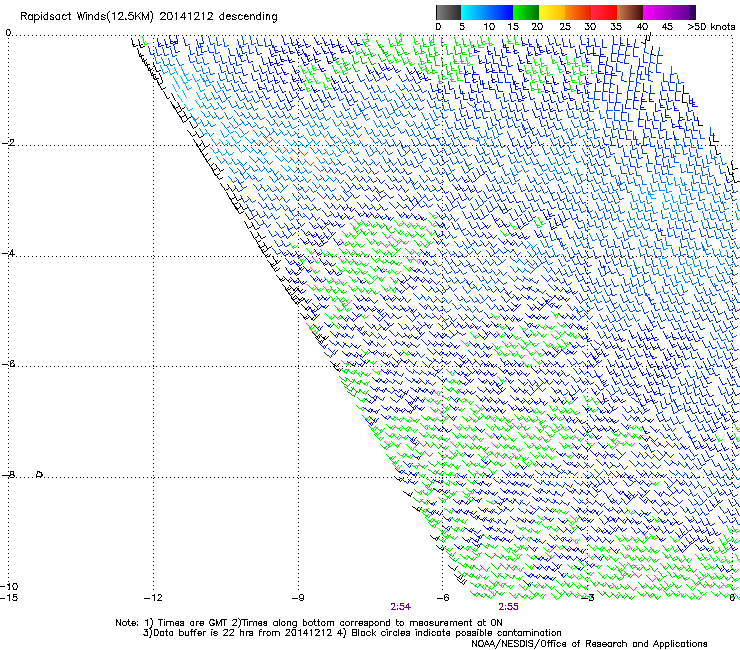This screenshot has width=740, height=650.
Task: Click the '>50 knots' legend label
Action: coord(711,27)
